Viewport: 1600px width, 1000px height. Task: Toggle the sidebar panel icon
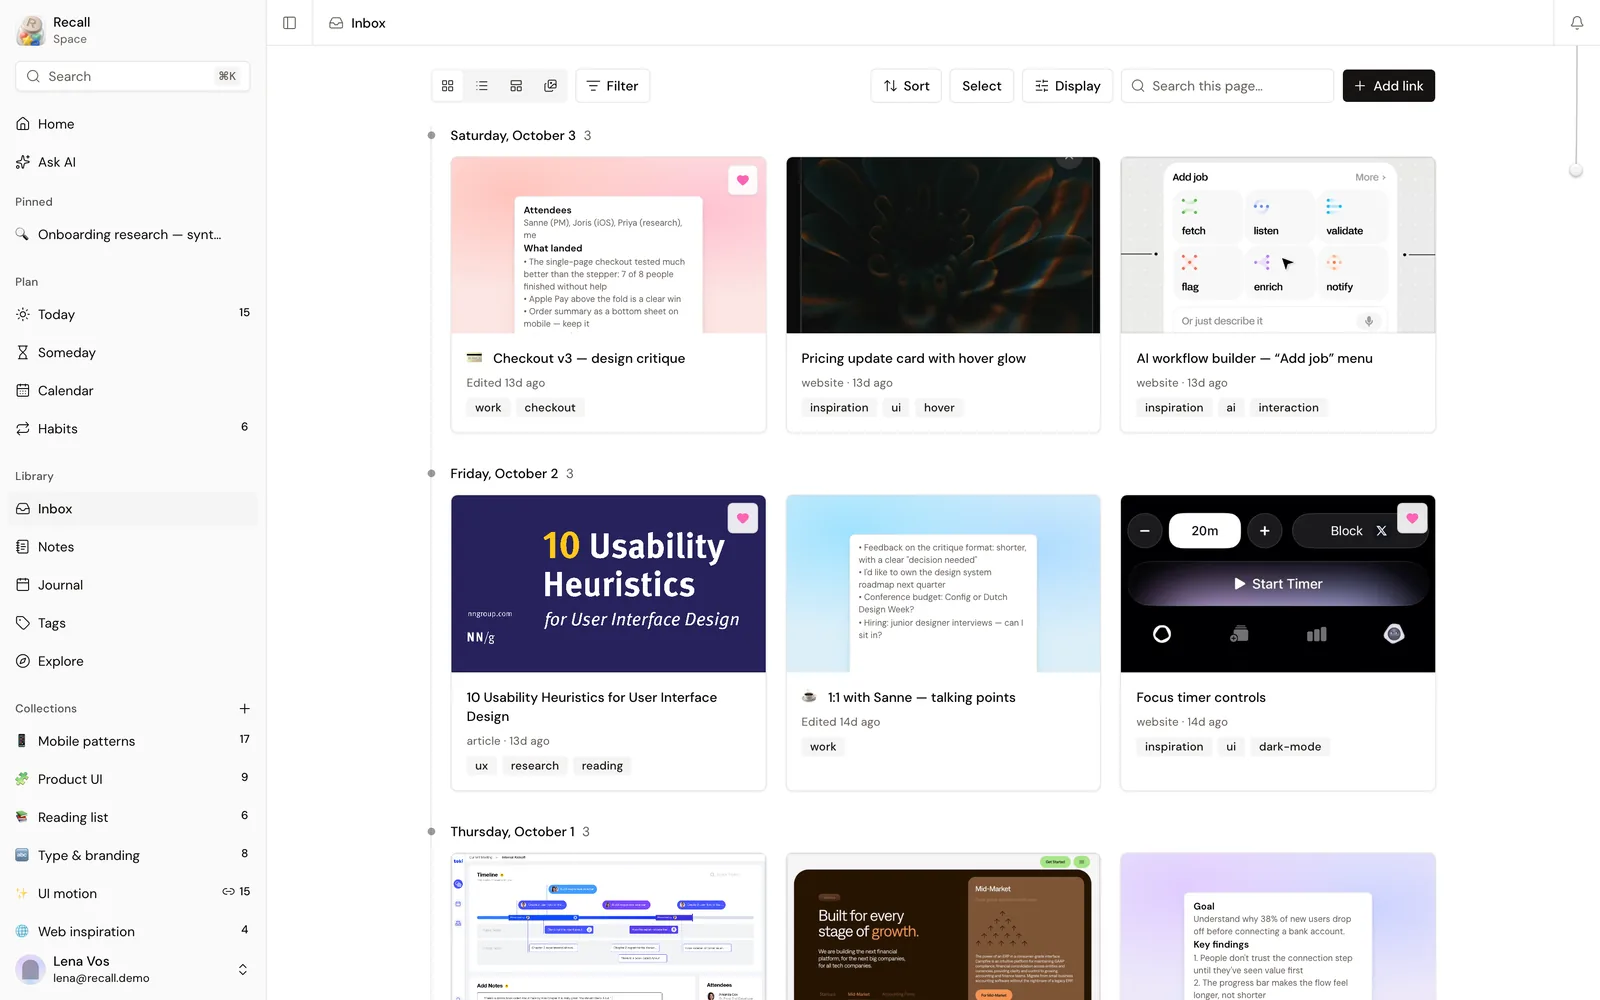click(x=289, y=23)
